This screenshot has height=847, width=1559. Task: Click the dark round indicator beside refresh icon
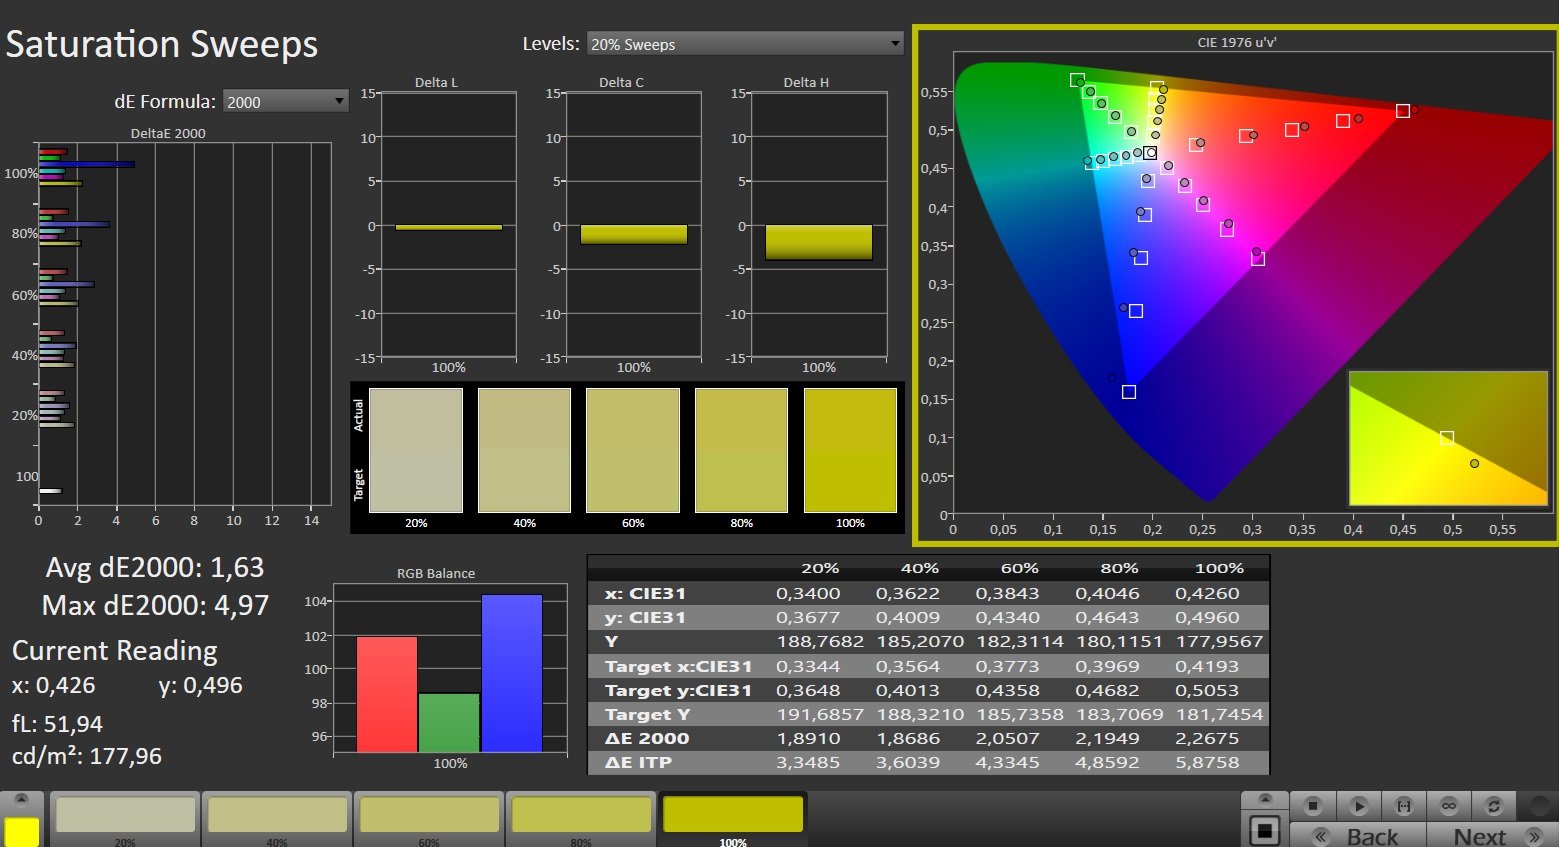[x=1538, y=806]
